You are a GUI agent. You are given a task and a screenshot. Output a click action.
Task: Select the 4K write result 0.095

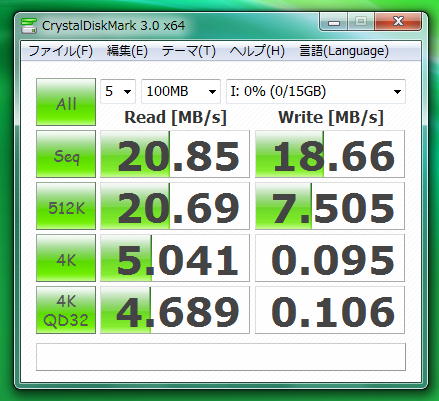coord(330,258)
